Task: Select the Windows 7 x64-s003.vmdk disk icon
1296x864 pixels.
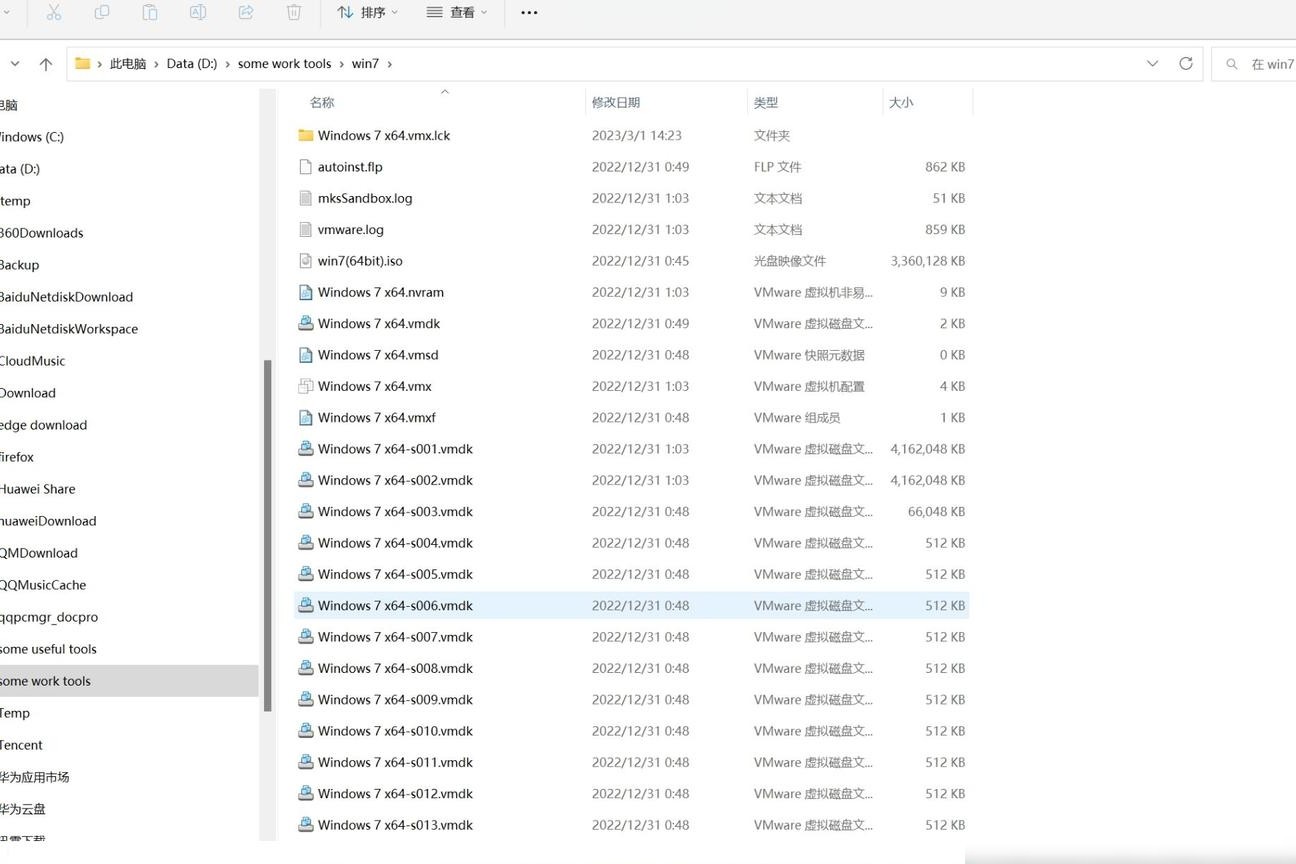Action: pyautogui.click(x=306, y=511)
